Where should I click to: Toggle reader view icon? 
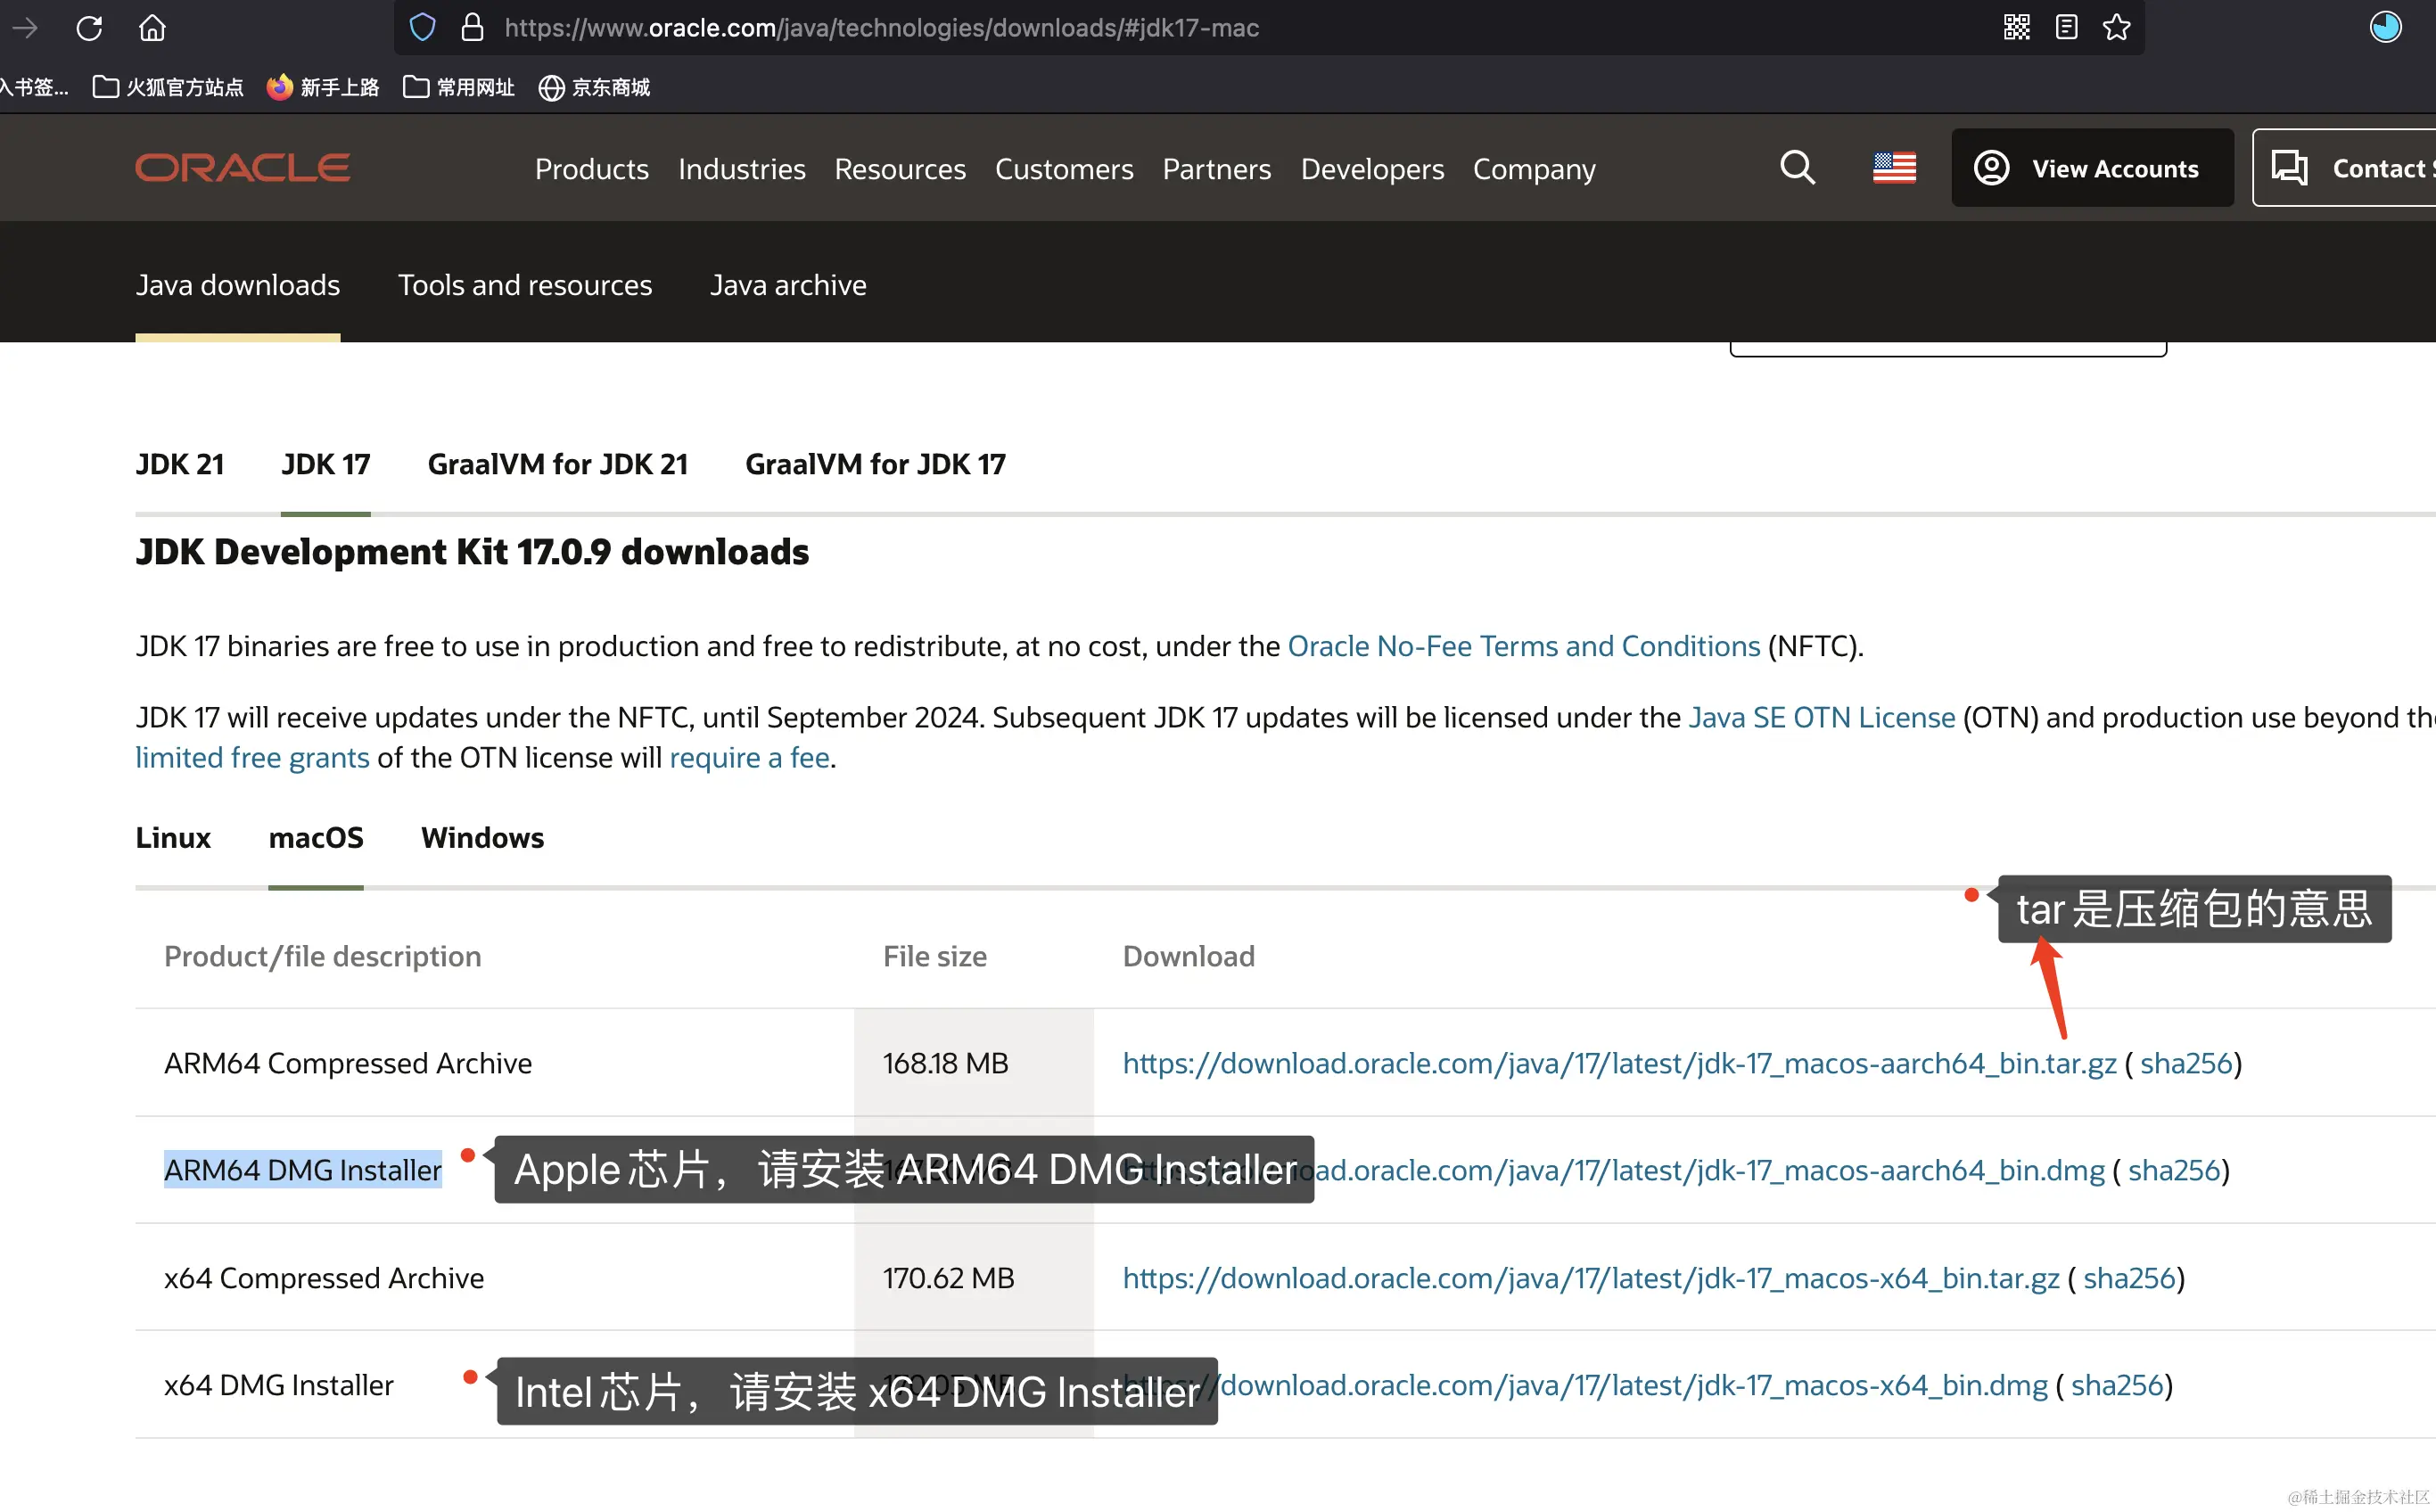coord(2066,28)
